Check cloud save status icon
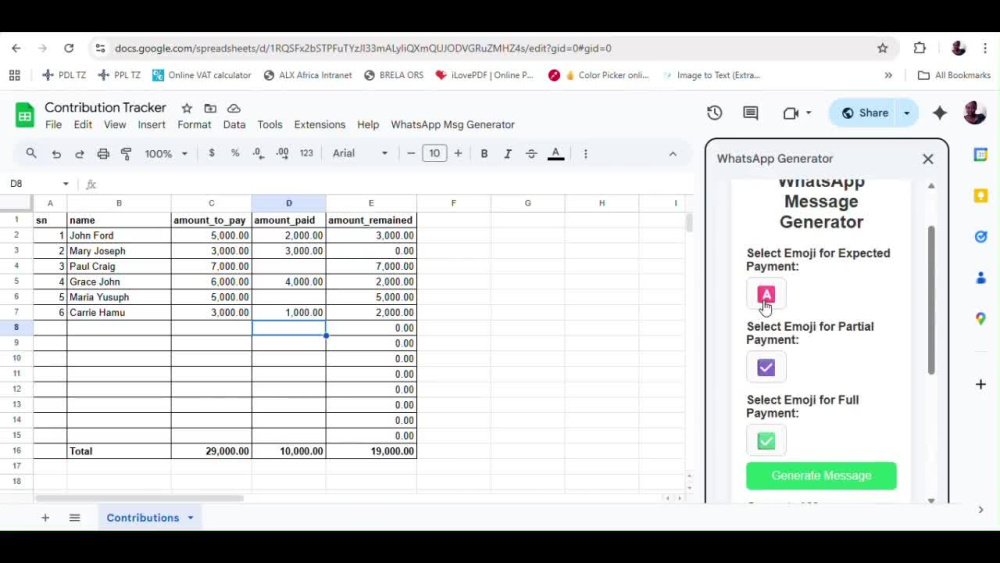This screenshot has width=1000, height=563. (x=234, y=108)
